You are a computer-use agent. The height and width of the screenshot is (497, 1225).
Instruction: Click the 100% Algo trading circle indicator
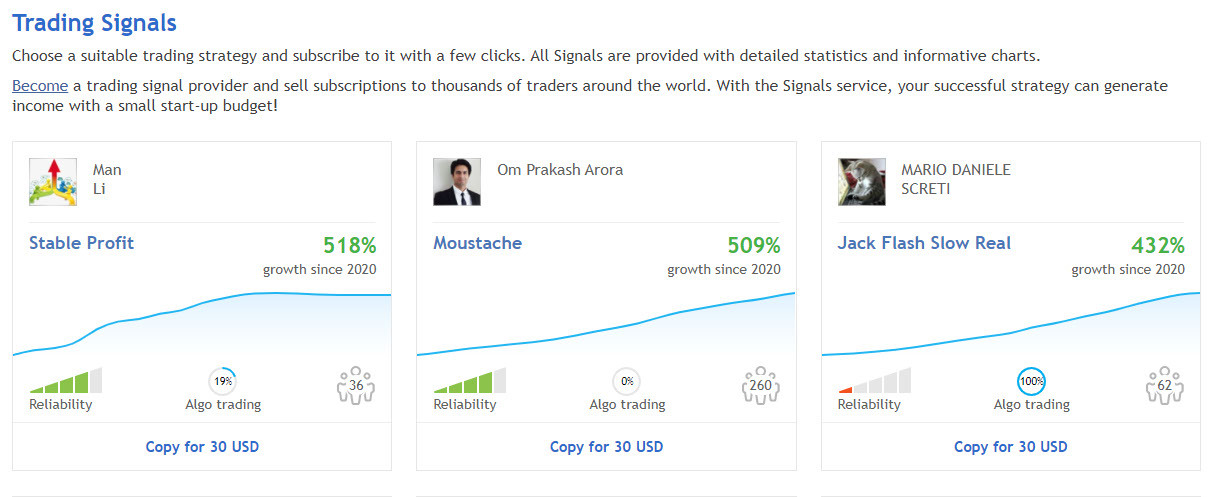[x=1031, y=381]
